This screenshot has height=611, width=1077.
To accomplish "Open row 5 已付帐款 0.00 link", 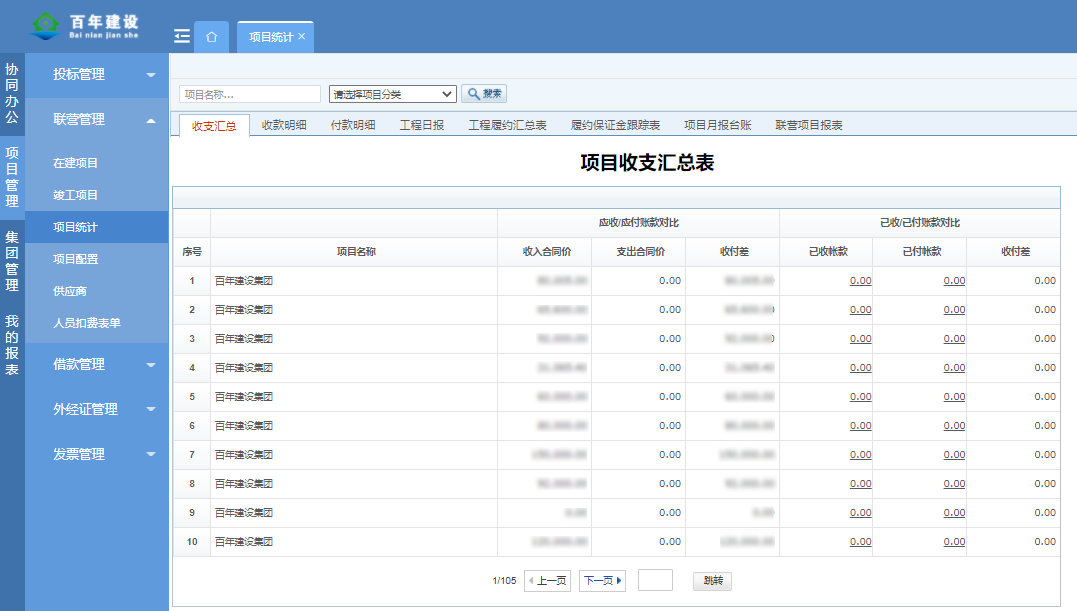I will pos(954,397).
